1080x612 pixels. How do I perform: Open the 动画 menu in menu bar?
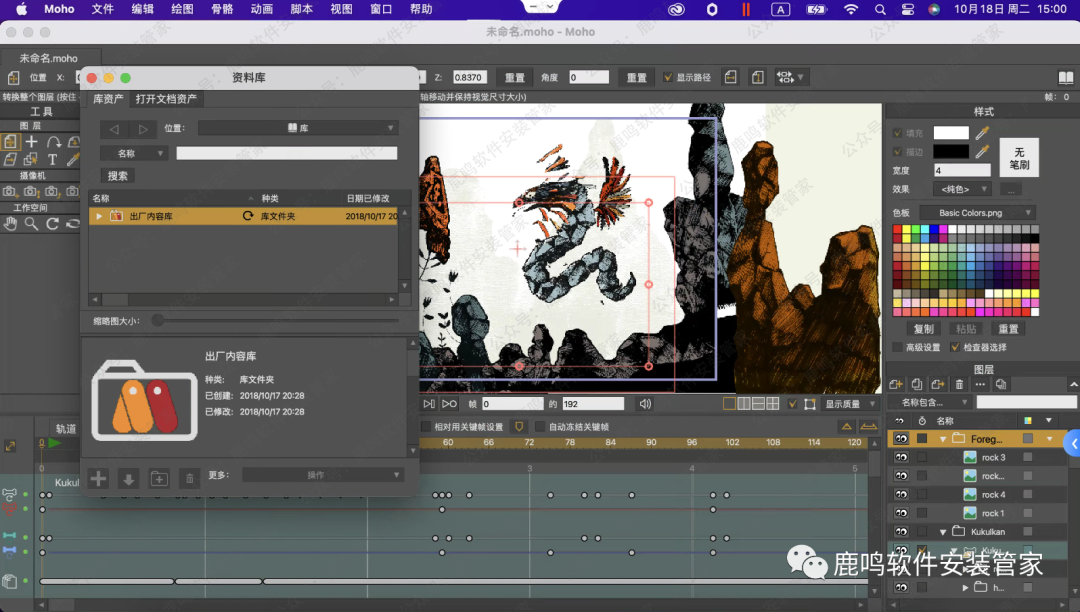pyautogui.click(x=261, y=9)
